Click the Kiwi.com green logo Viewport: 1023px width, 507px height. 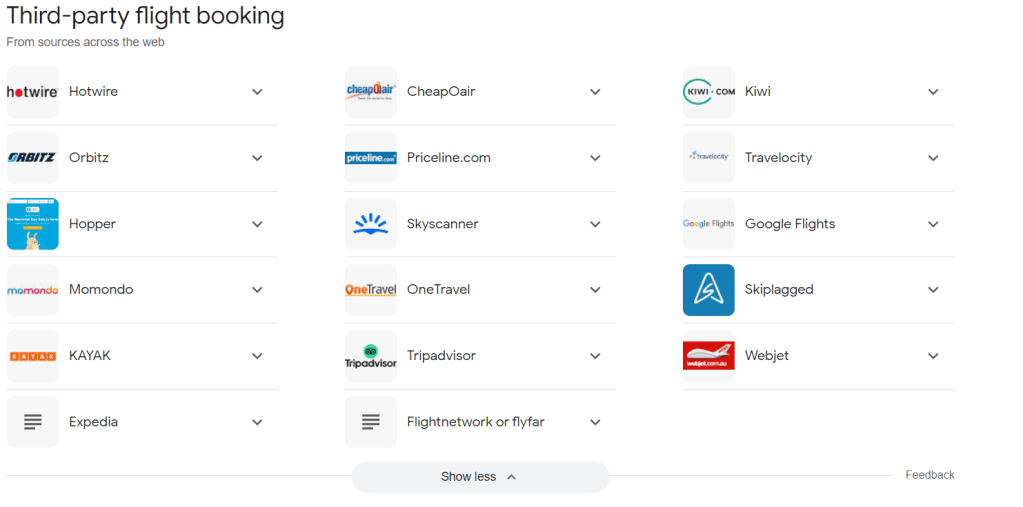709,92
